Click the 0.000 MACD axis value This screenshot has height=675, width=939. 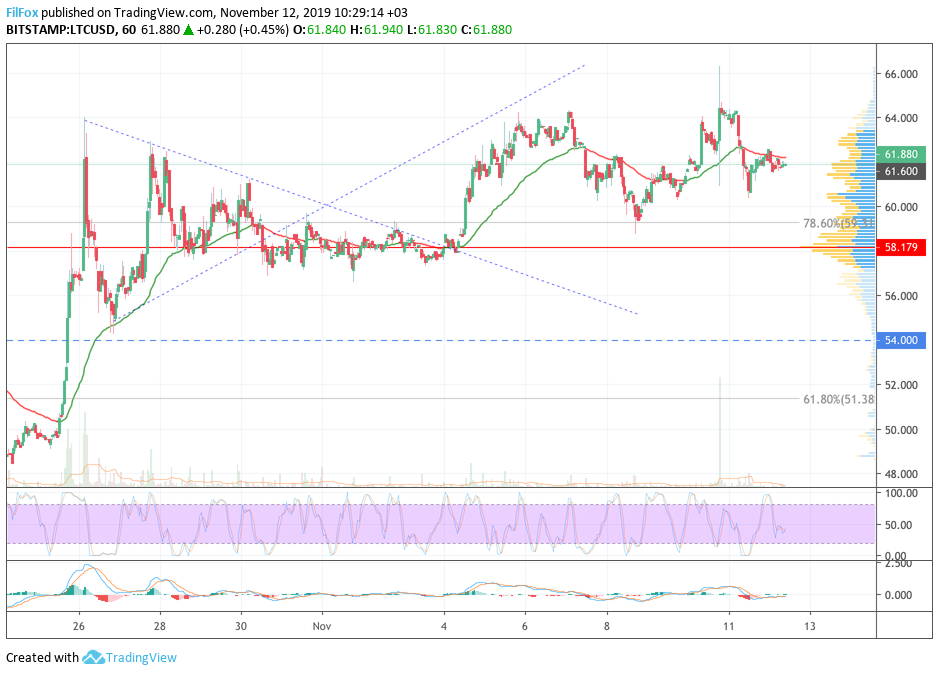(899, 595)
